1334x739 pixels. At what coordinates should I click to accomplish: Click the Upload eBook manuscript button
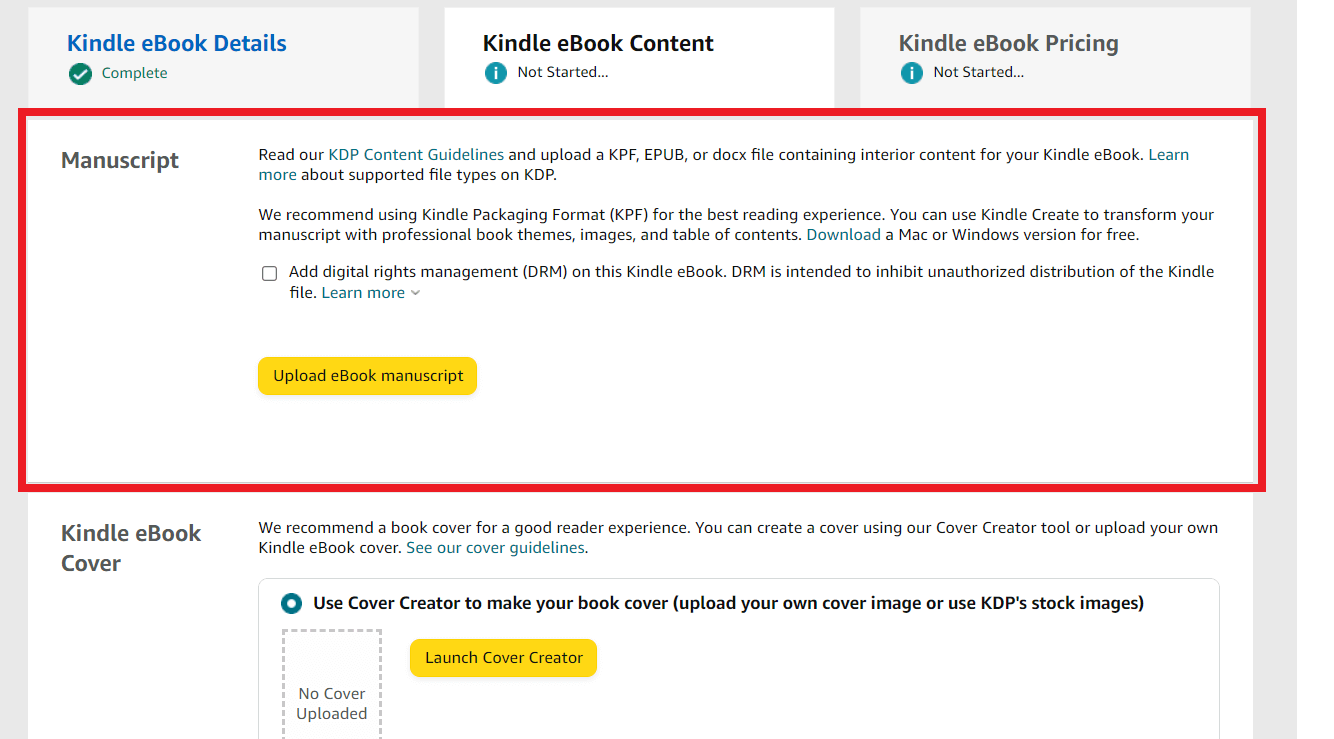point(367,376)
